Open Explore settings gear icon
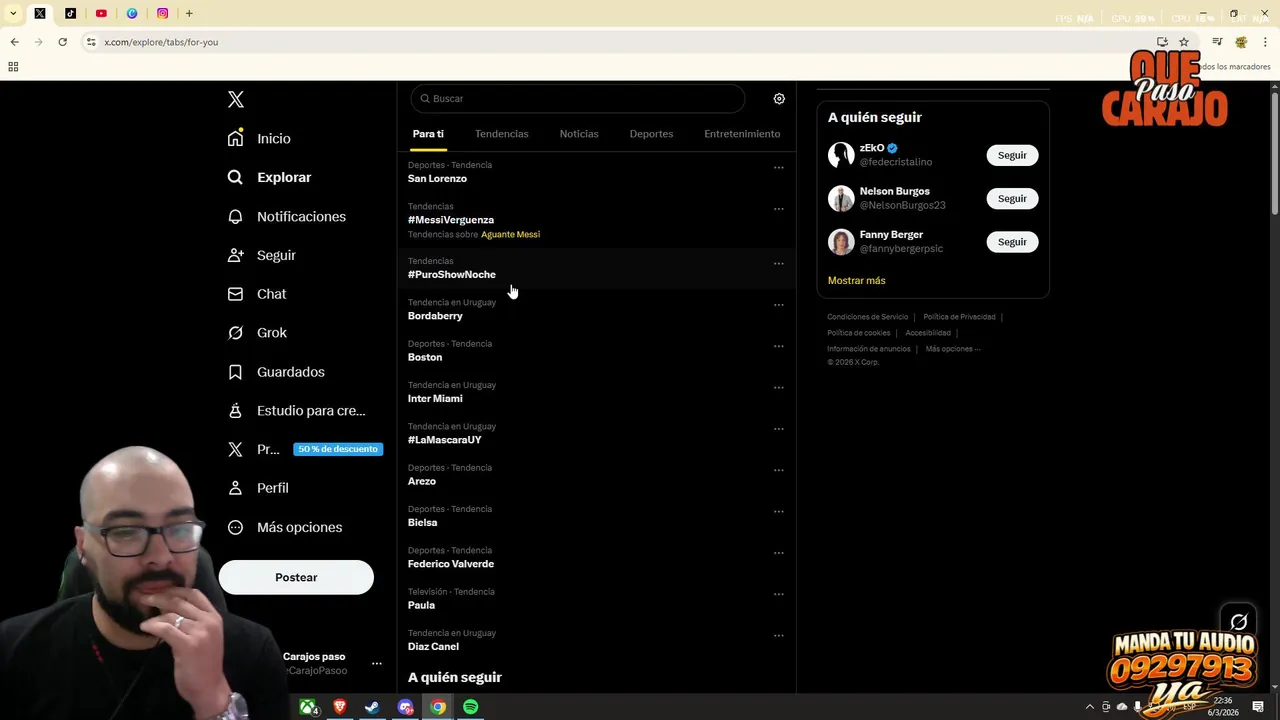This screenshot has width=1280, height=720. tap(779, 99)
